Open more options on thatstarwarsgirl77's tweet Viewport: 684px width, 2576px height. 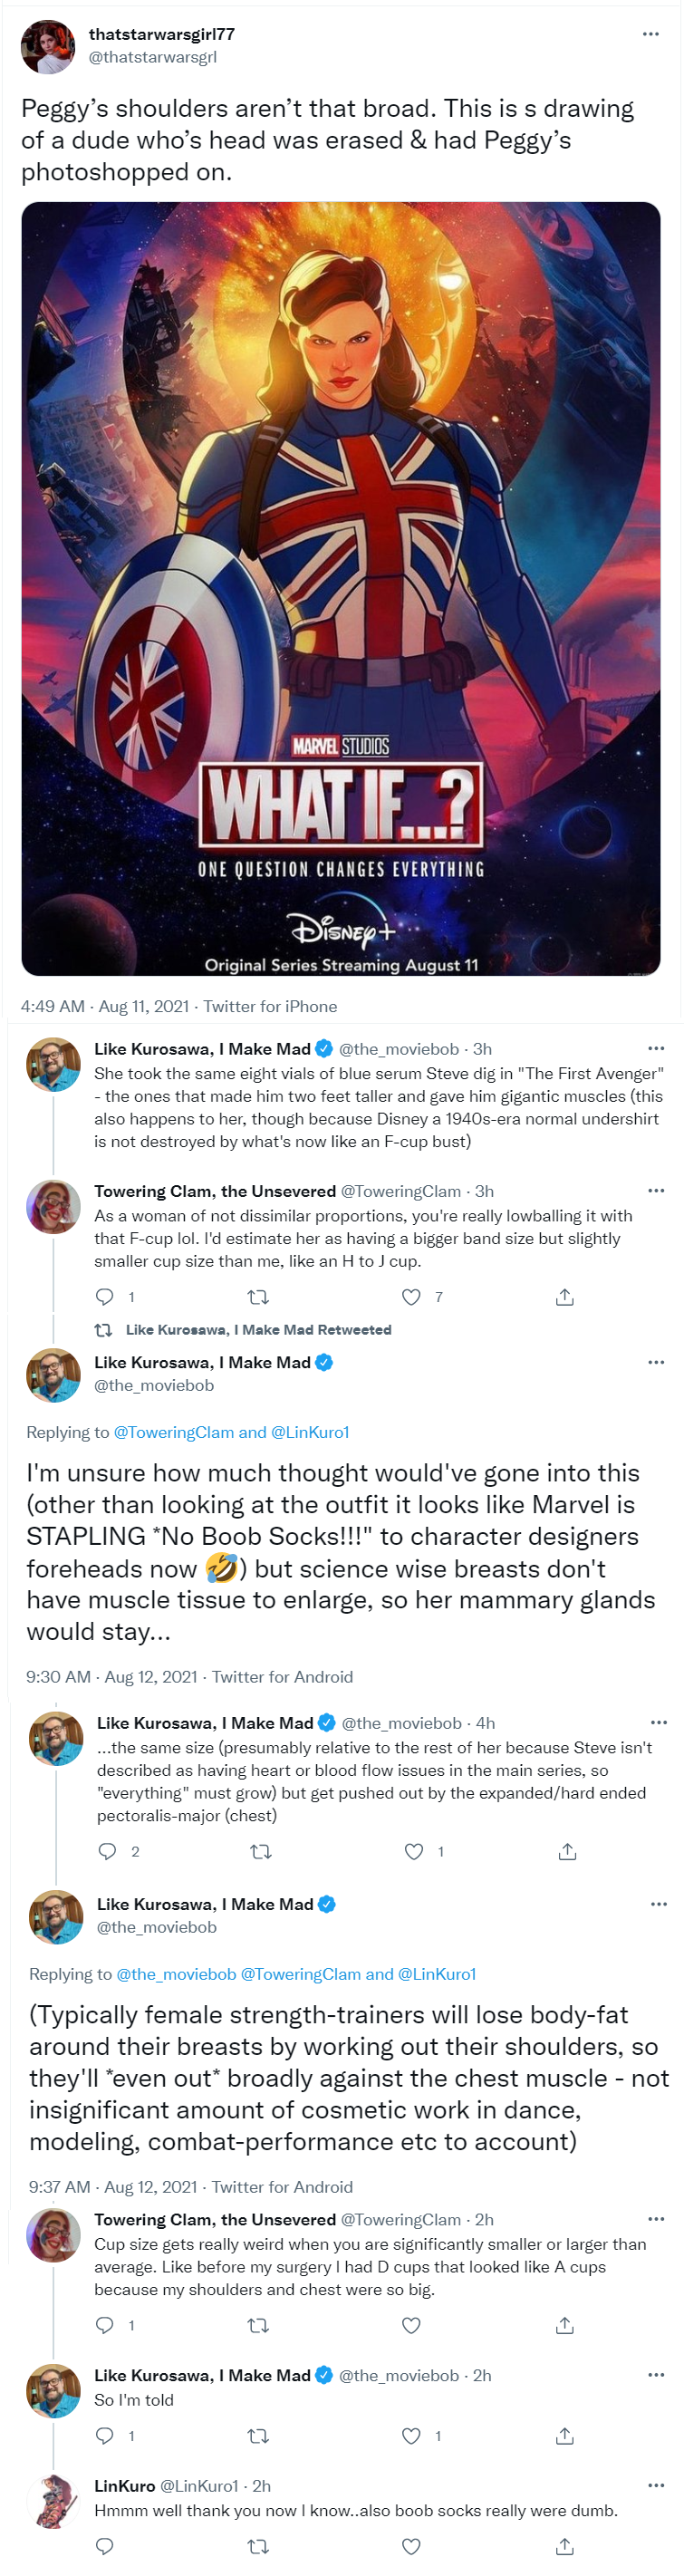click(x=650, y=34)
